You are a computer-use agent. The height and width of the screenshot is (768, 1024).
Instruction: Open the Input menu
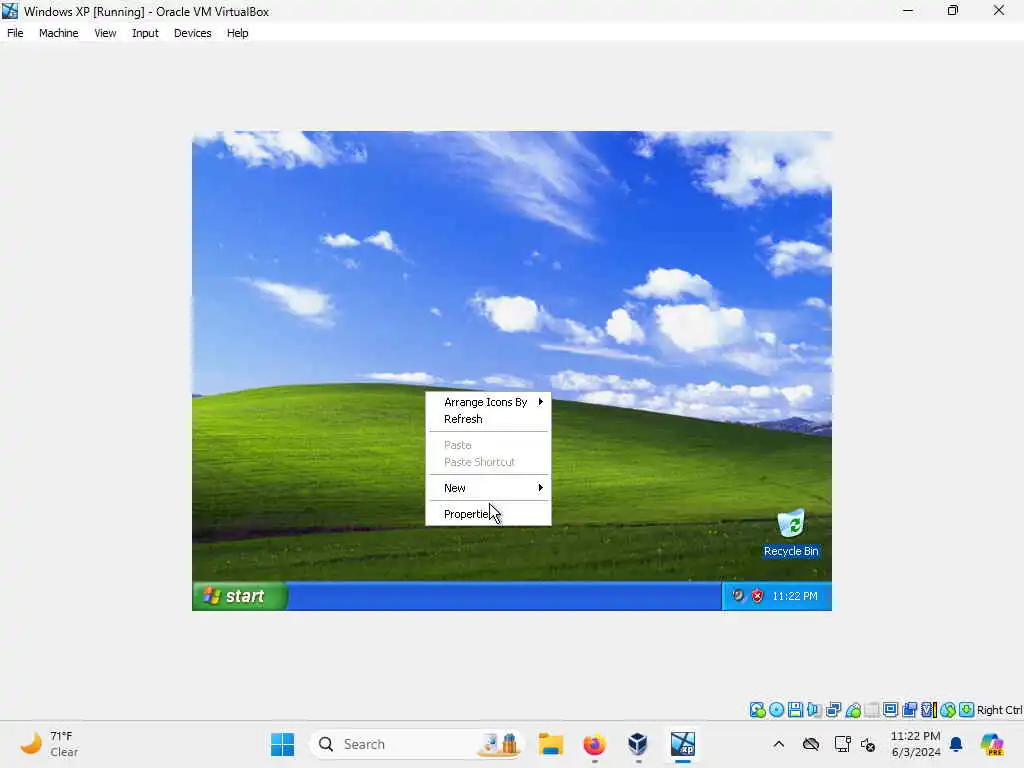145,33
